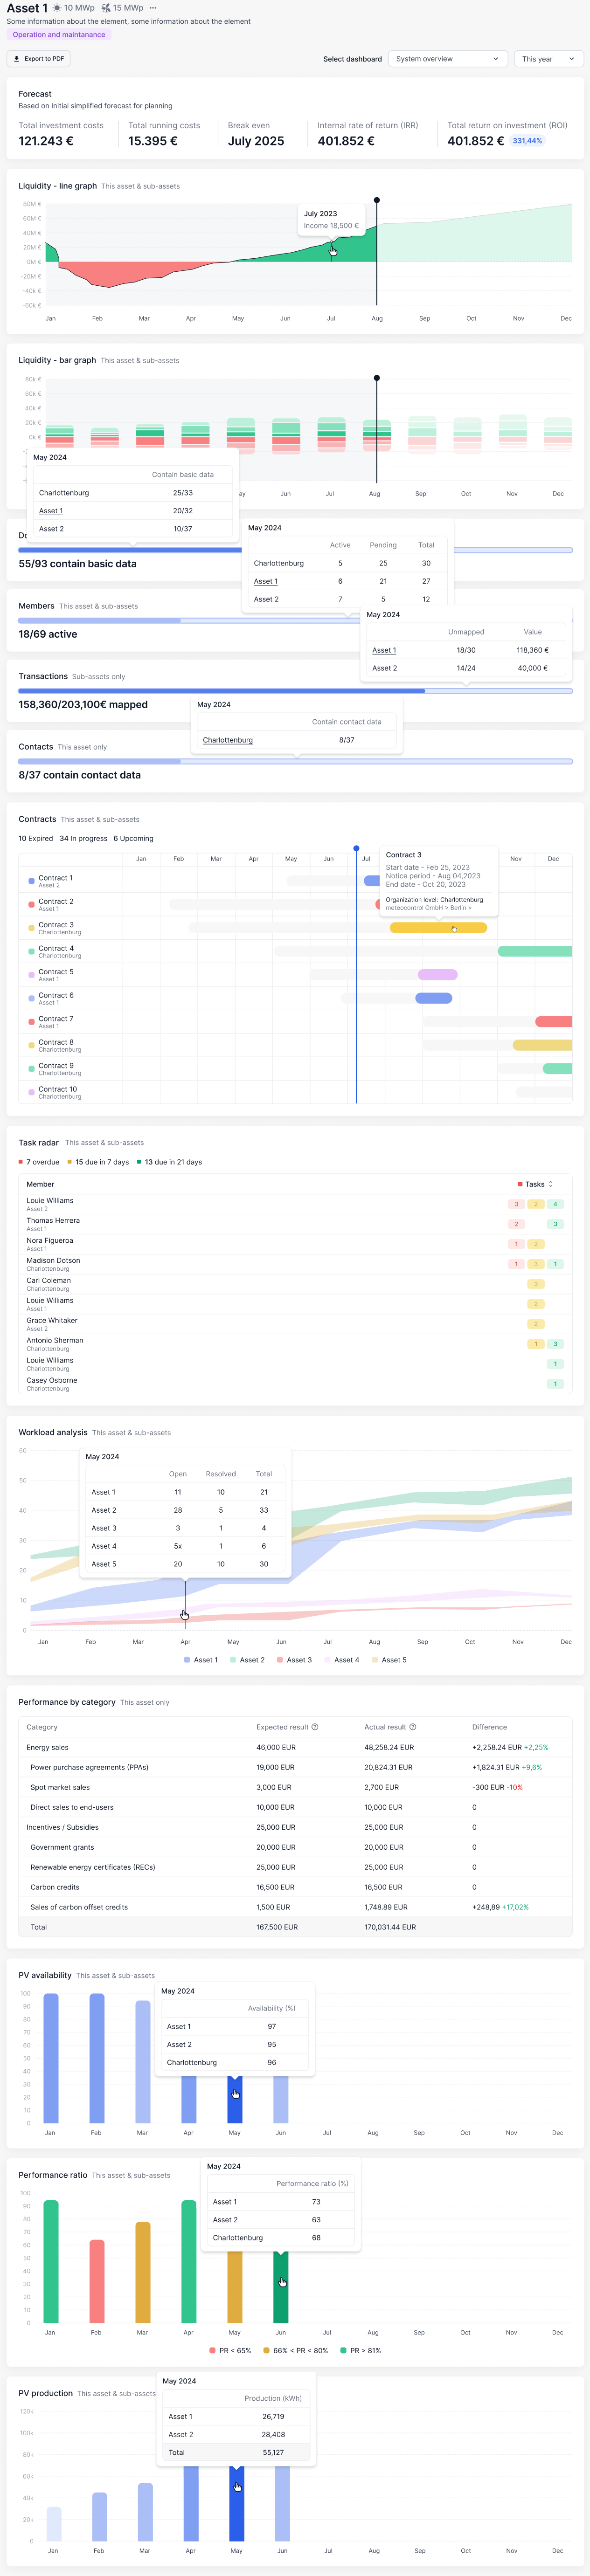The height and width of the screenshot is (2576, 590).
Task: Click the liquidity line graph time marker handle
Action: coord(377,200)
